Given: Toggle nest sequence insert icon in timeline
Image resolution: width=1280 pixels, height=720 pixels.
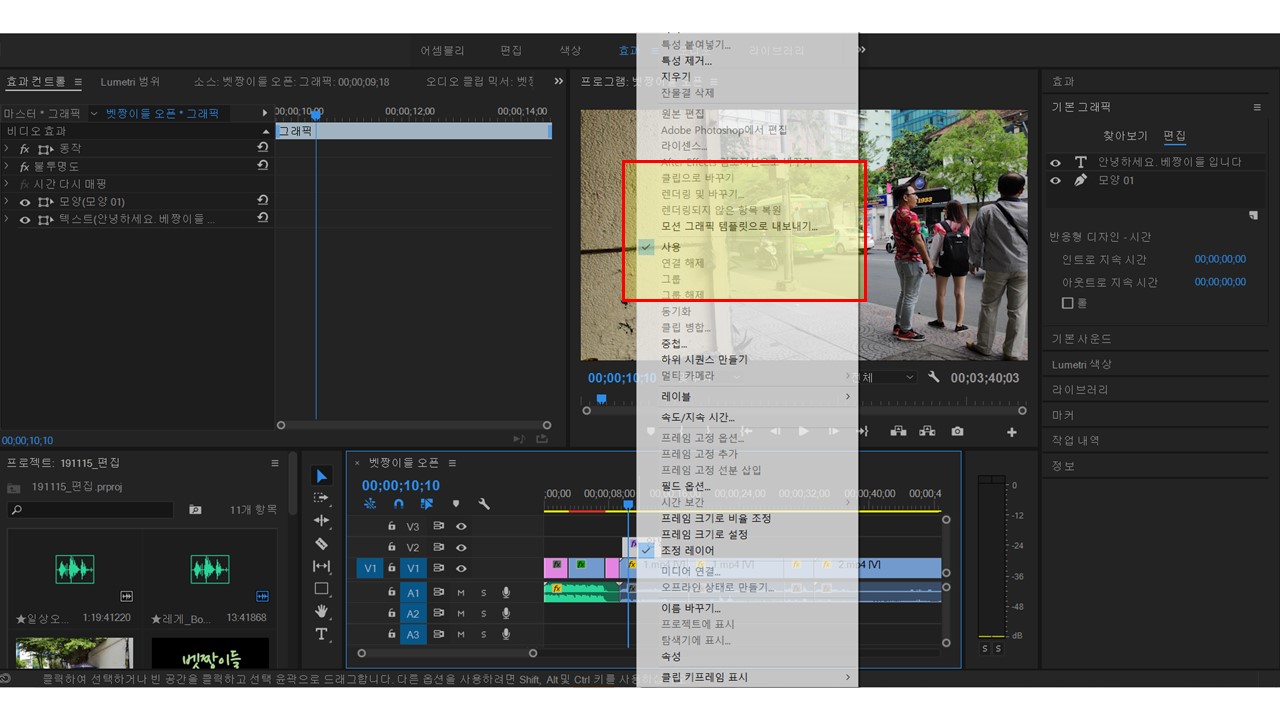Looking at the screenshot, I should [370, 504].
